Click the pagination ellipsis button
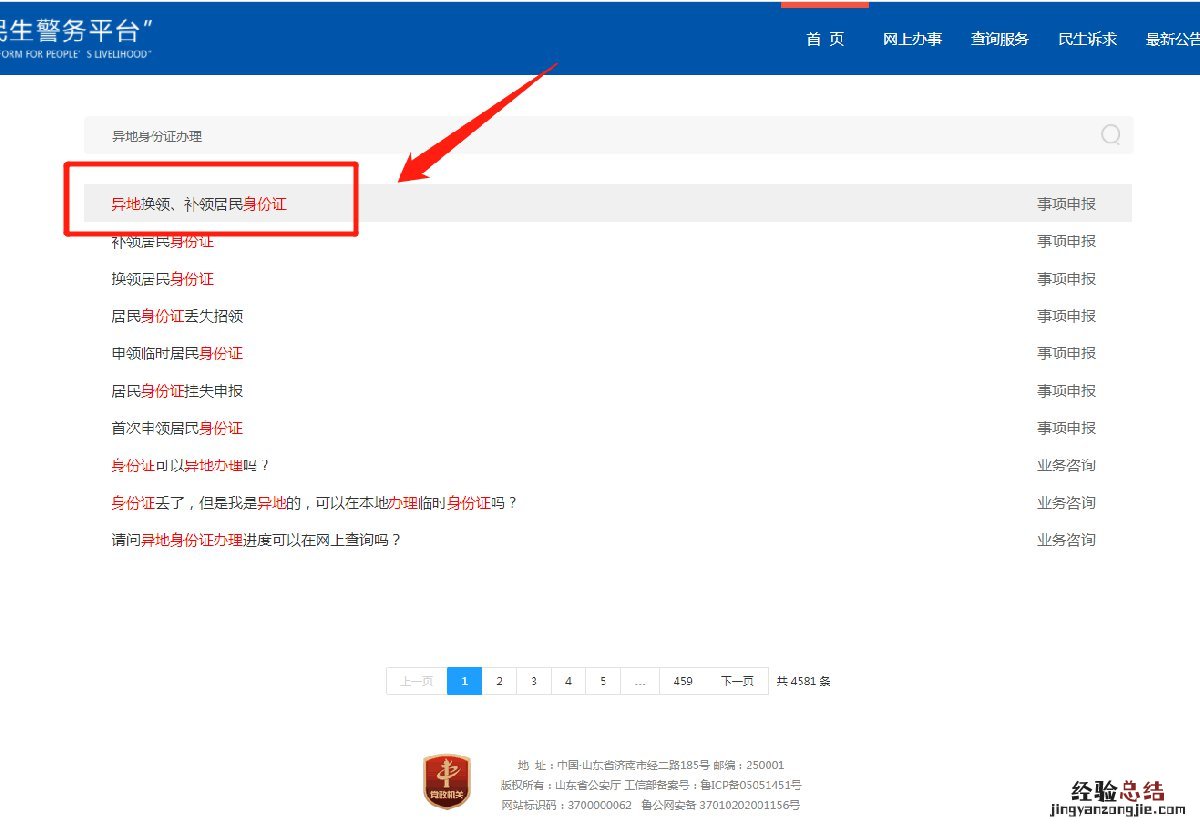 pos(639,681)
